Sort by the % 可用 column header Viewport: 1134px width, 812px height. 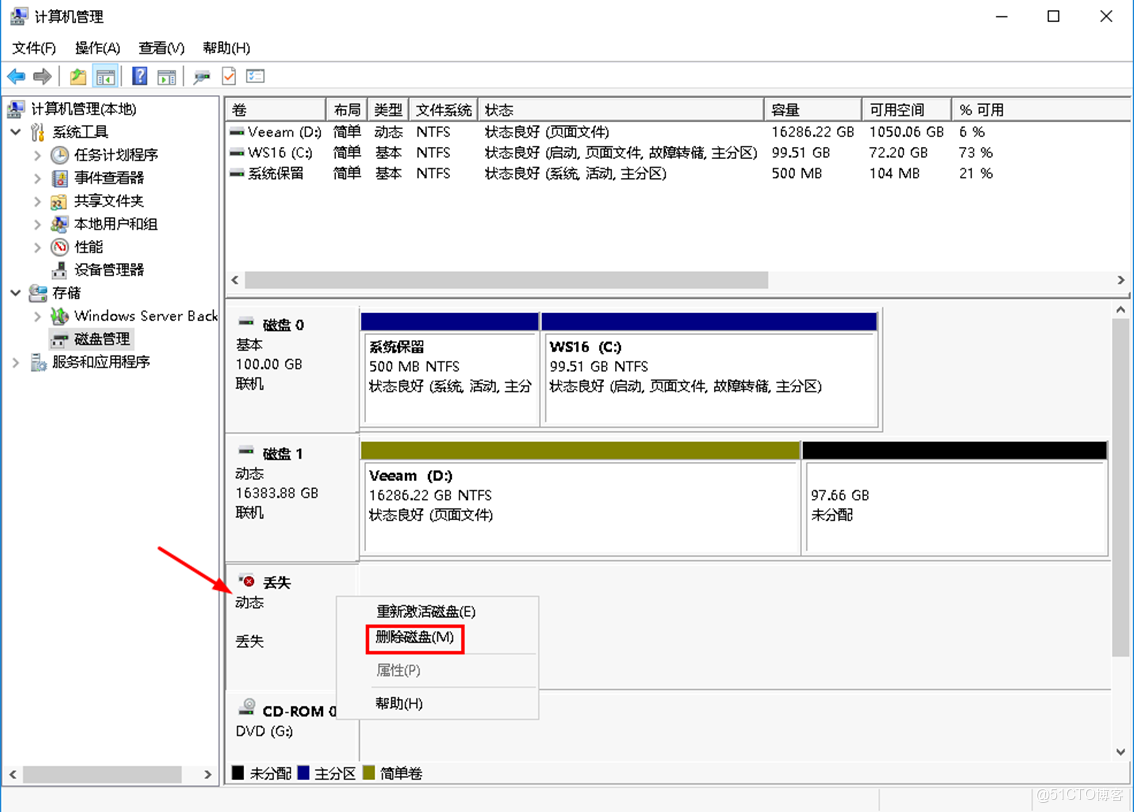coord(1041,110)
